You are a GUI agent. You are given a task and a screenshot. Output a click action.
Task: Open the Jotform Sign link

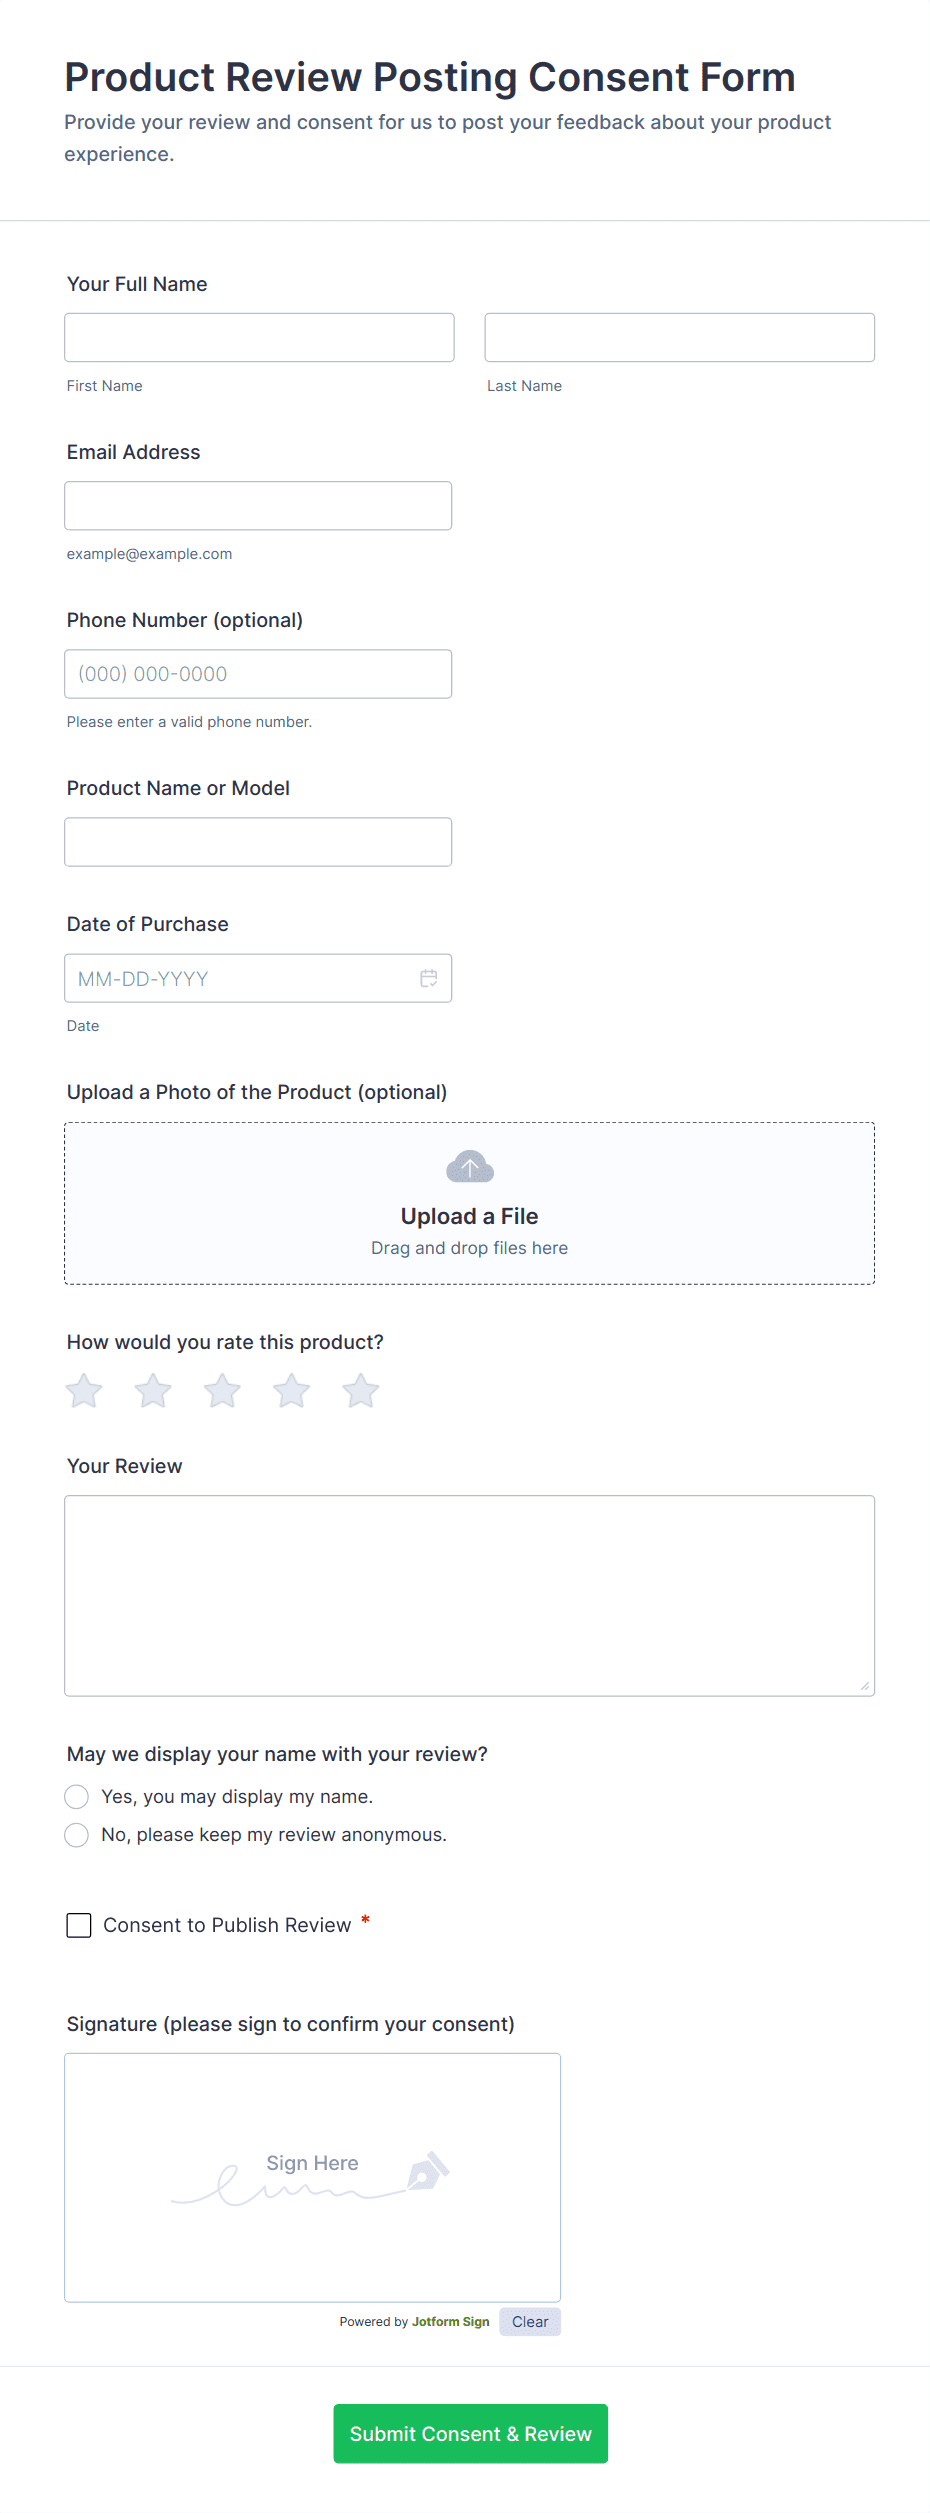450,2321
